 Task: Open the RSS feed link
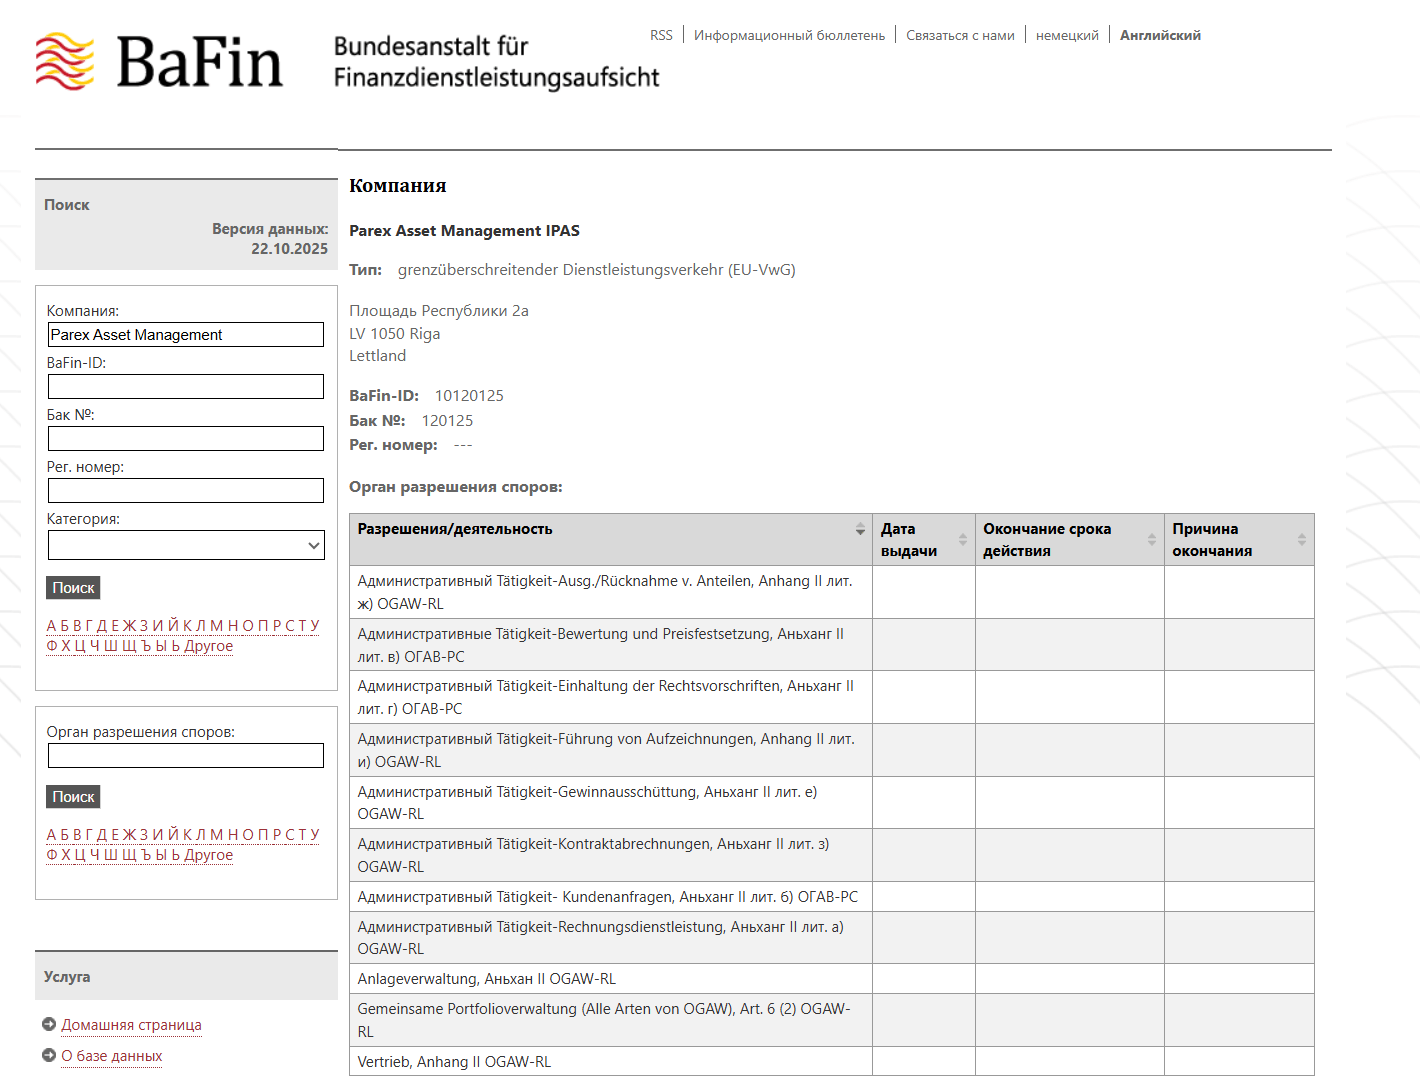661,35
